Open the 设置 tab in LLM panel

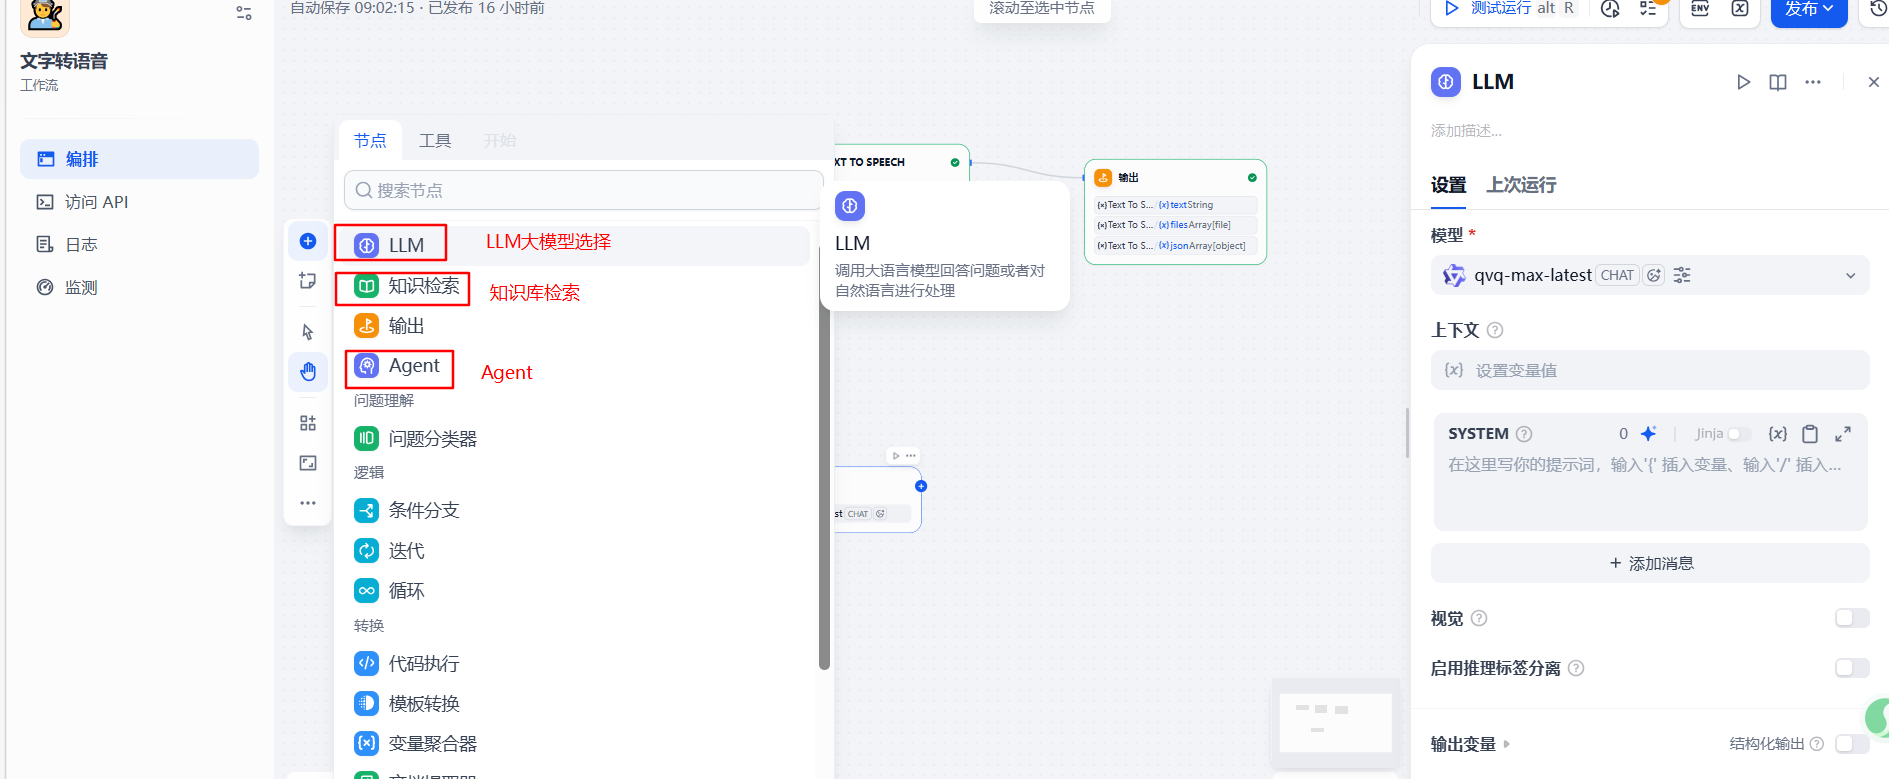coord(1448,185)
